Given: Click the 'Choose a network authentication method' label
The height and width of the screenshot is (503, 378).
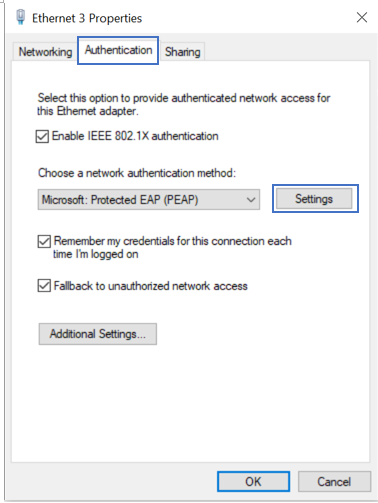Looking at the screenshot, I should click(137, 173).
